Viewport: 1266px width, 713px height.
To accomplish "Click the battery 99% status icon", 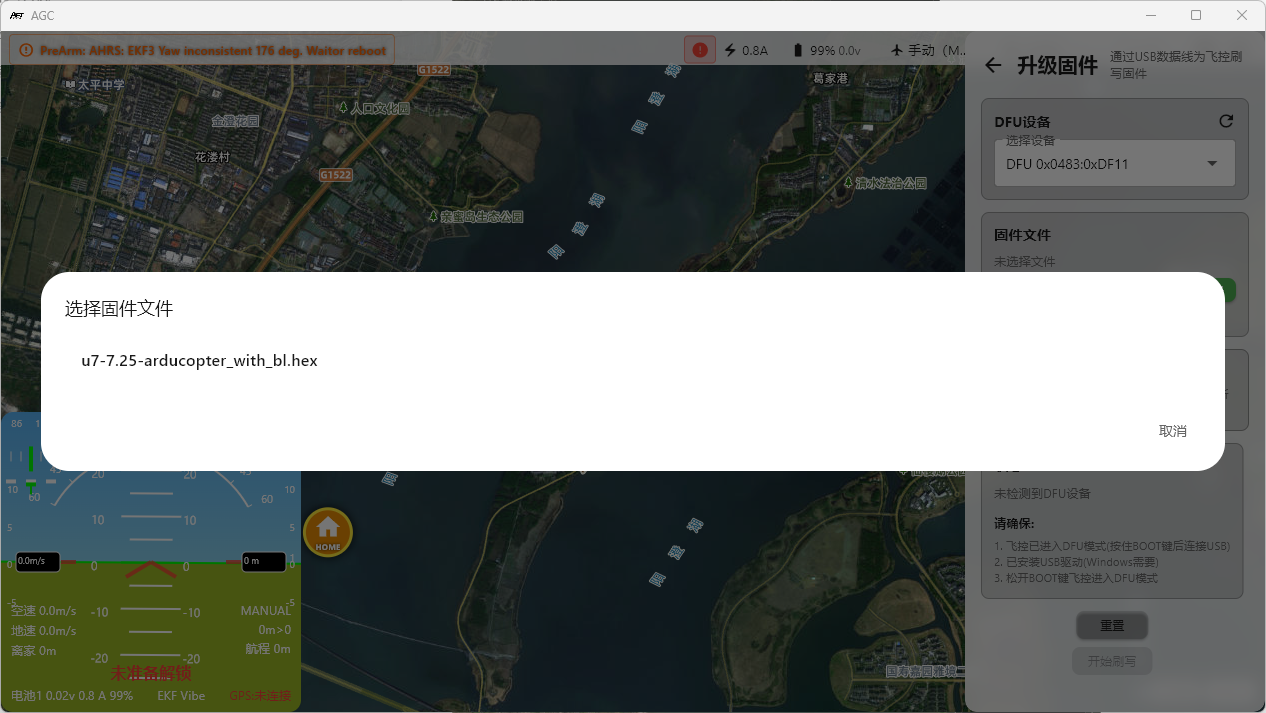I will 797,50.
